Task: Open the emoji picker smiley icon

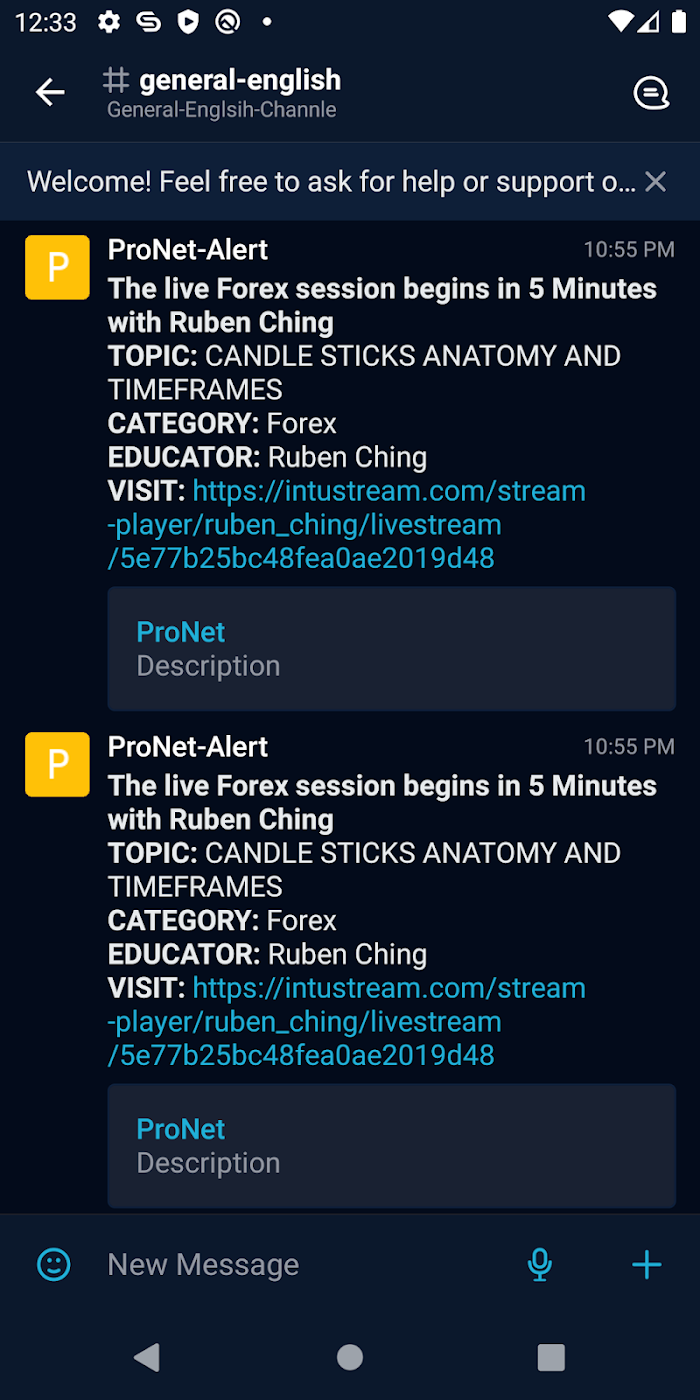Action: [x=54, y=1264]
